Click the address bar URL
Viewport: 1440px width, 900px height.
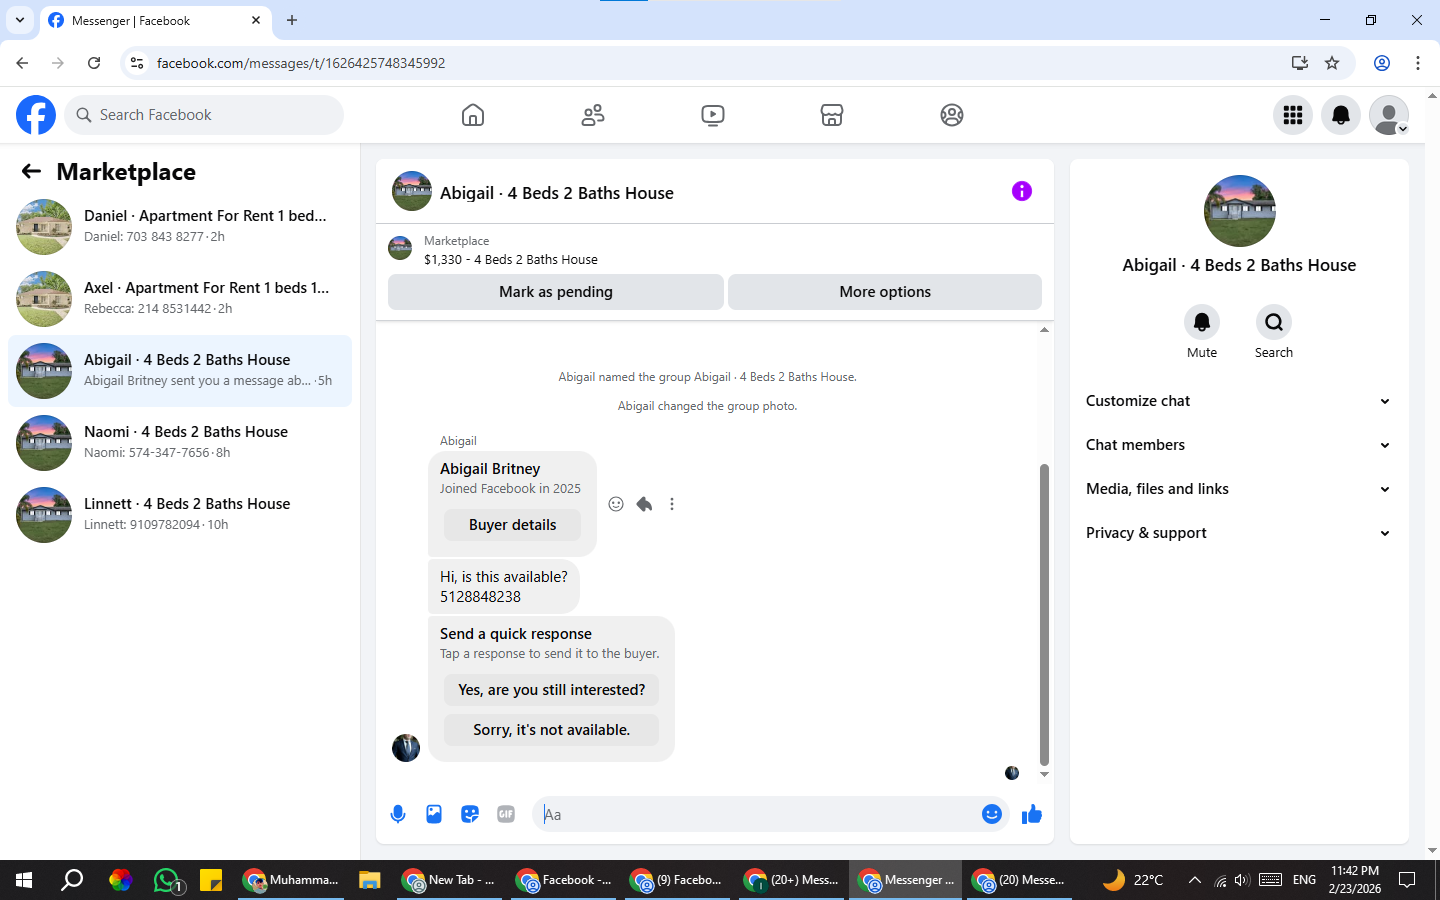point(301,63)
